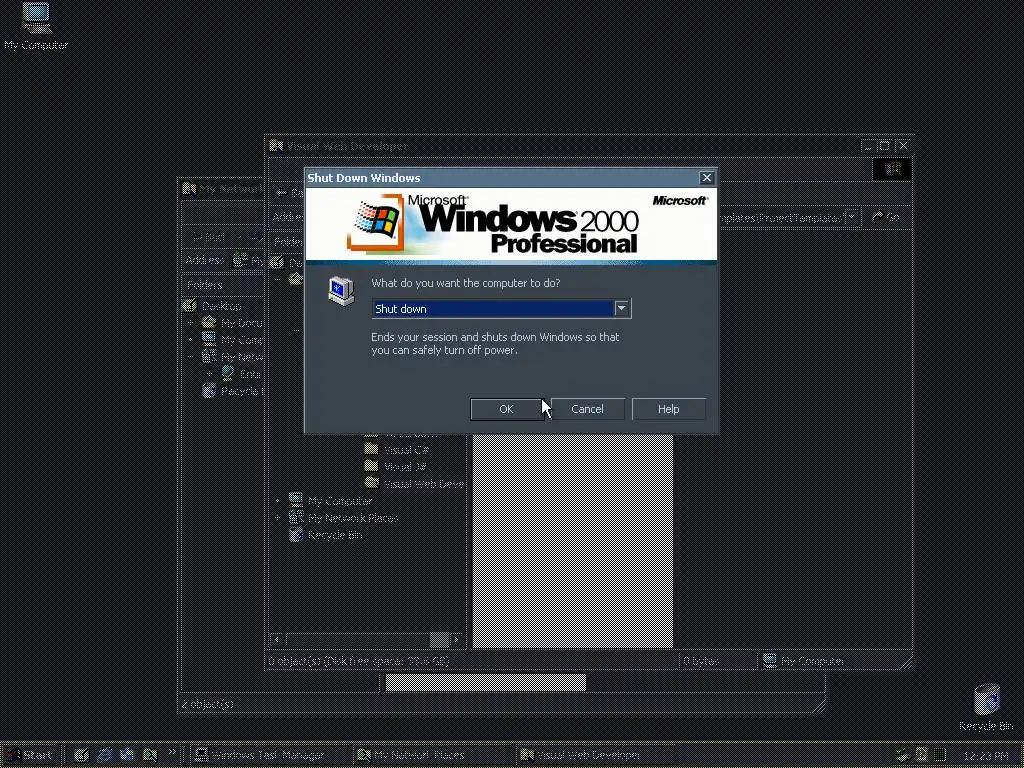This screenshot has height=768, width=1024.
Task: Expand the Entire Network node in back window
Action: pos(209,374)
